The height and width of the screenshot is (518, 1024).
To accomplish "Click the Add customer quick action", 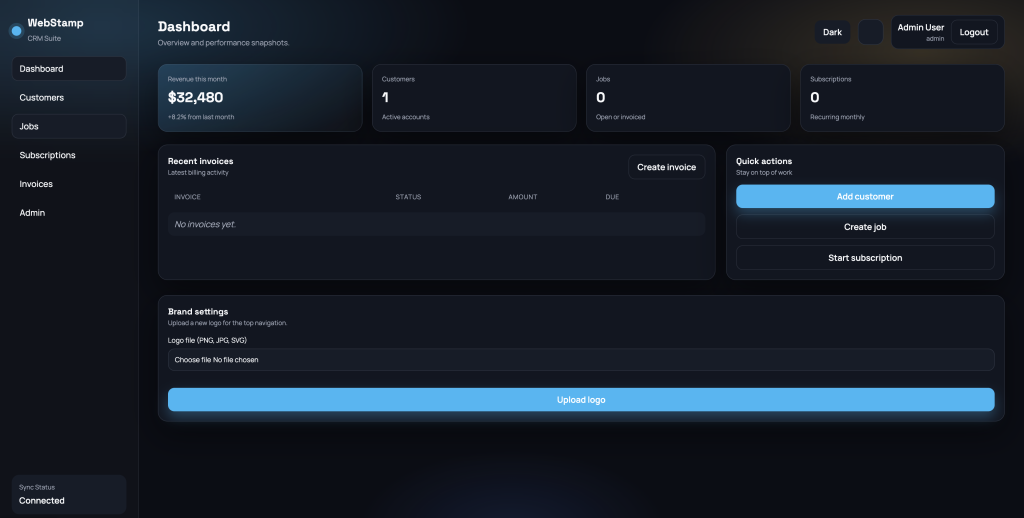I will (865, 197).
